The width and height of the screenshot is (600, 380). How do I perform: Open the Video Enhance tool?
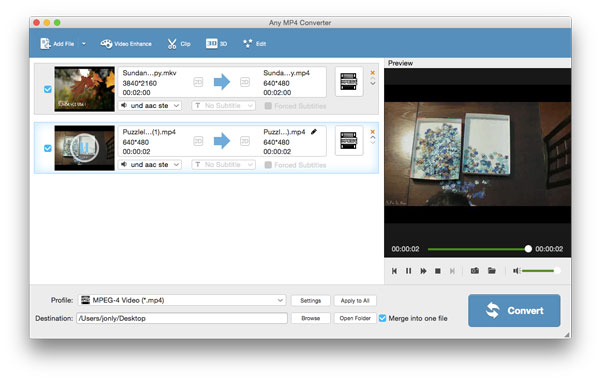(x=126, y=44)
